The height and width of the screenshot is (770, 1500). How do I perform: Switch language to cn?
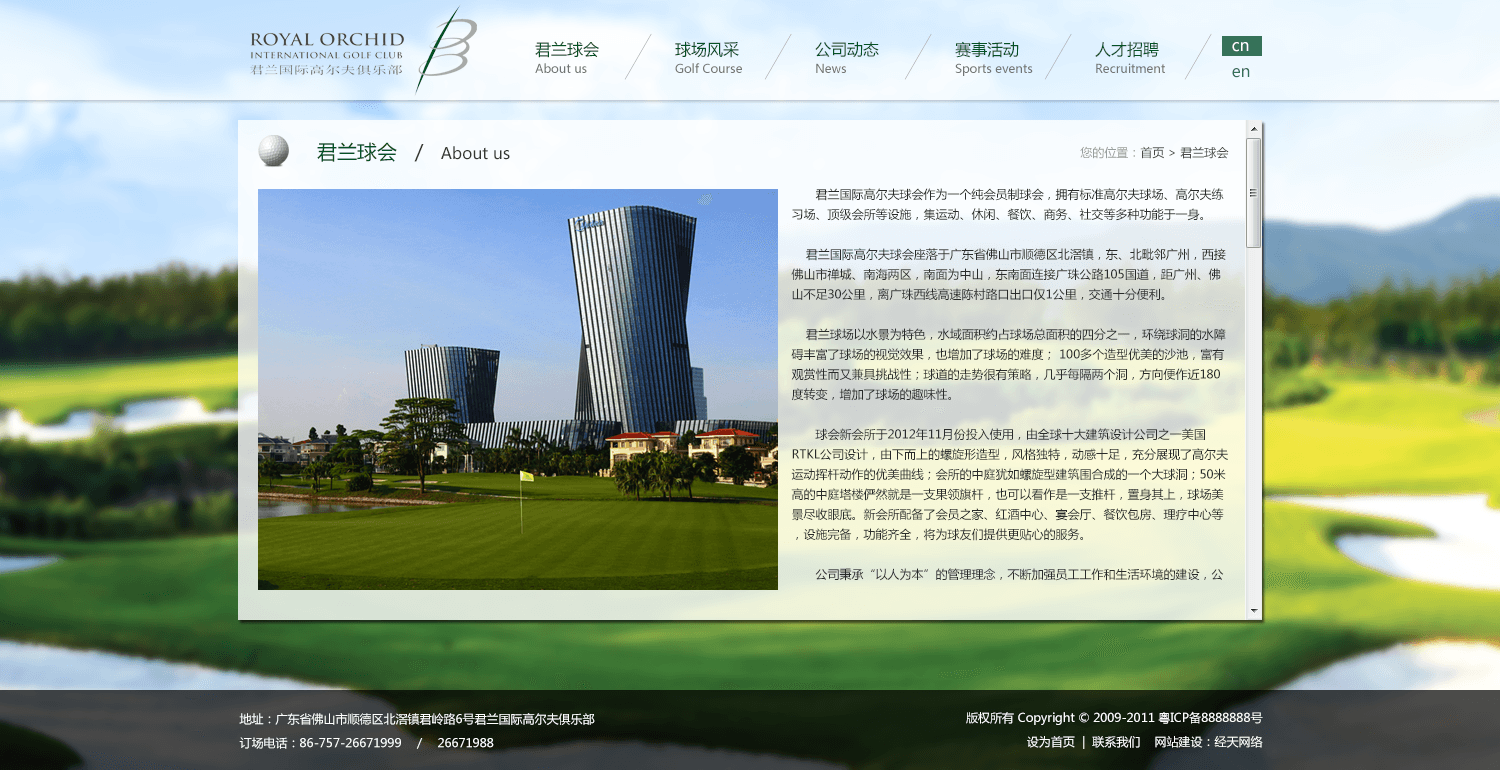[x=1241, y=46]
